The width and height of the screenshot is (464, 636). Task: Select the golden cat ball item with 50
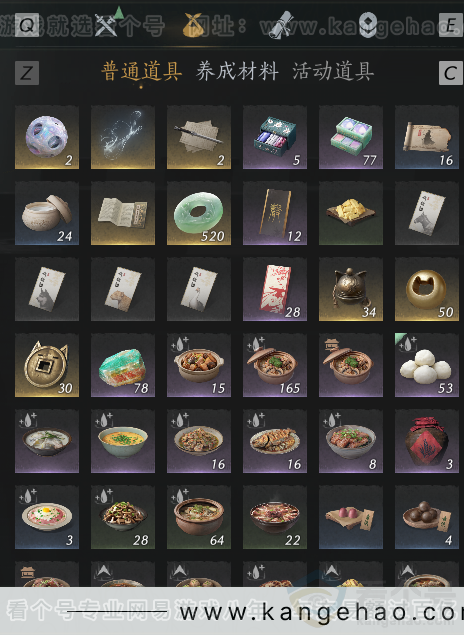(x=427, y=289)
